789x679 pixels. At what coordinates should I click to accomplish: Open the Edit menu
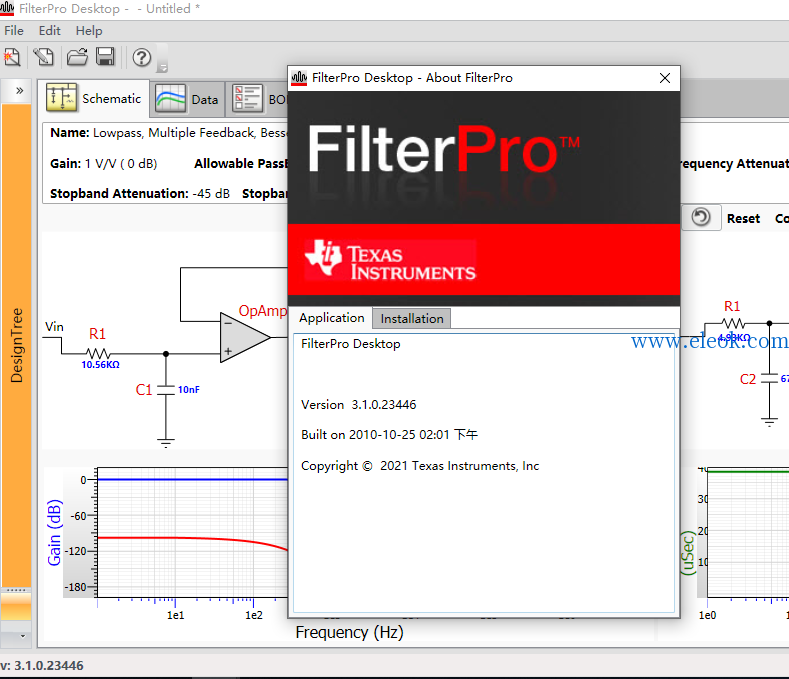coord(49,31)
